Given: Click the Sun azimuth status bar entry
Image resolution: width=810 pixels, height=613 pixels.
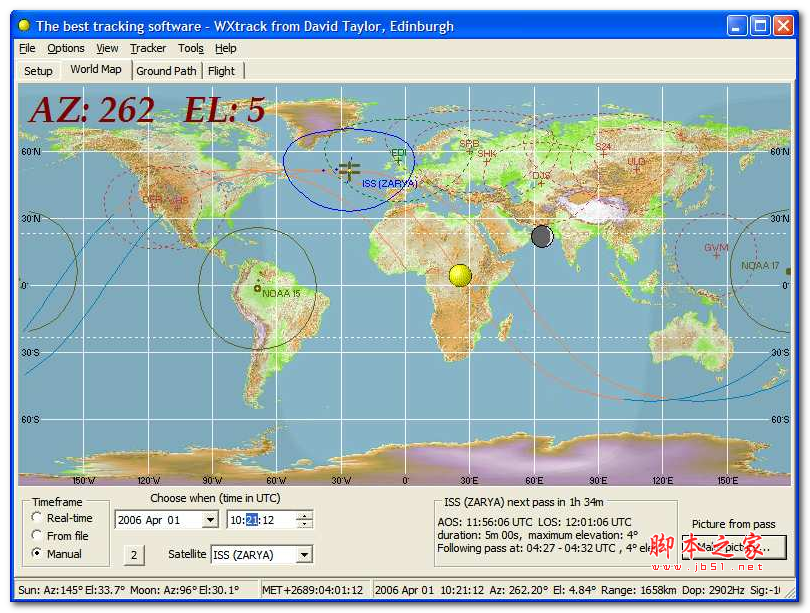Looking at the screenshot, I should pyautogui.click(x=72, y=590).
